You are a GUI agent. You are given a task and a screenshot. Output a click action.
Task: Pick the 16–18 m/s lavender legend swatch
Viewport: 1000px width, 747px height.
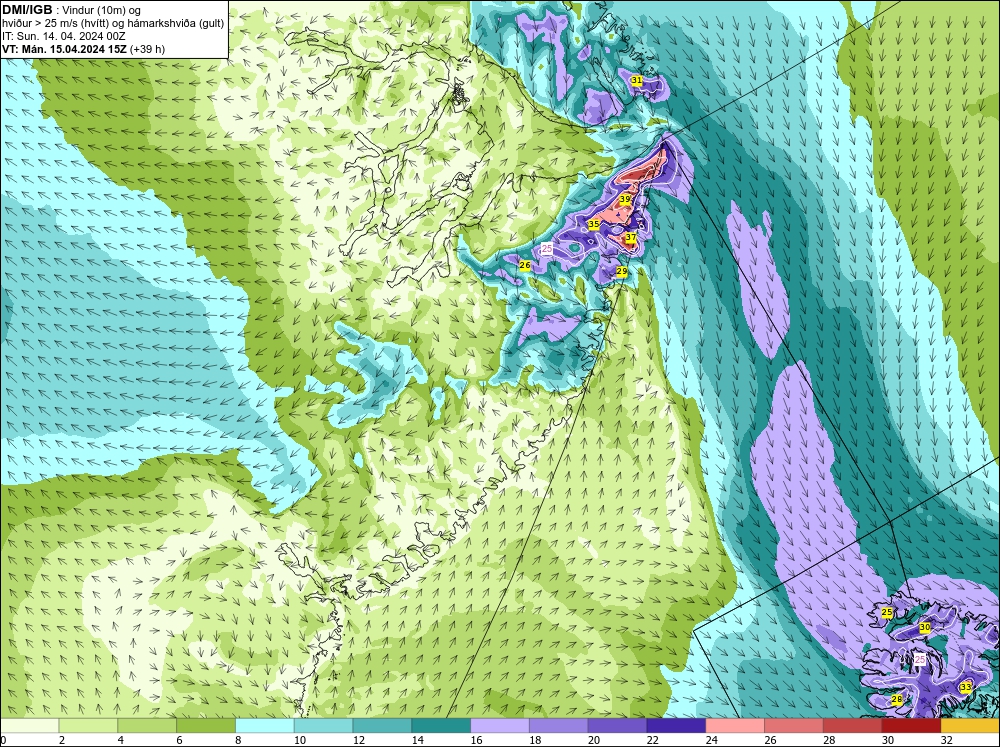tap(500, 726)
